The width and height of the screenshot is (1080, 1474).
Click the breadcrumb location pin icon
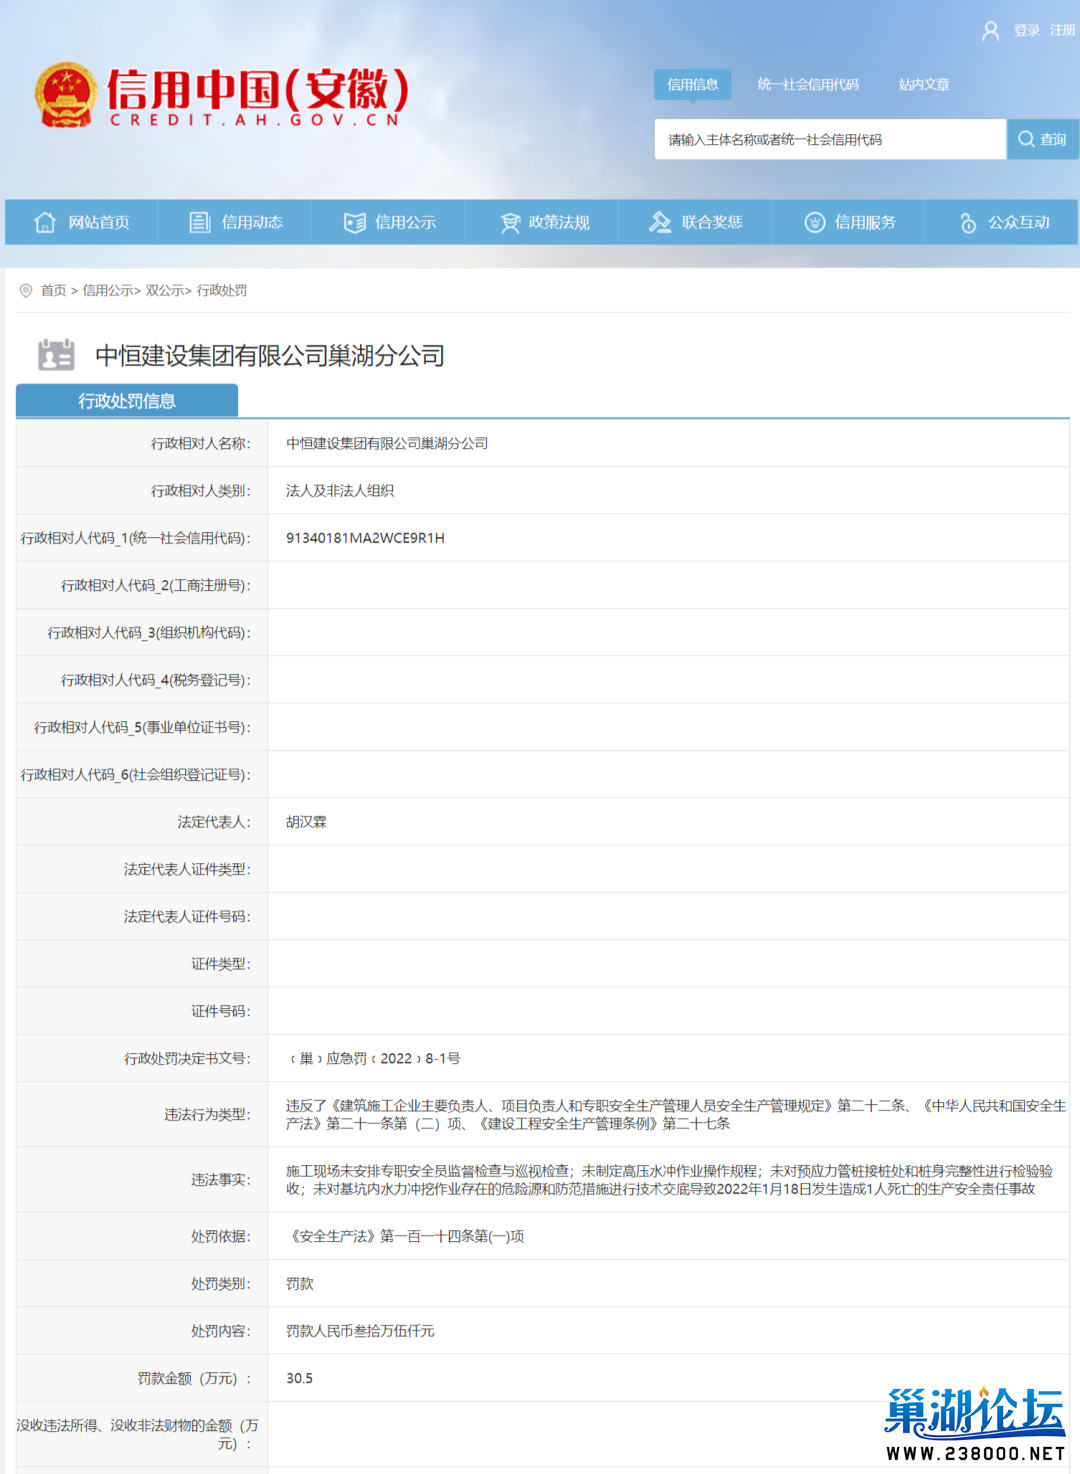pyautogui.click(x=26, y=290)
